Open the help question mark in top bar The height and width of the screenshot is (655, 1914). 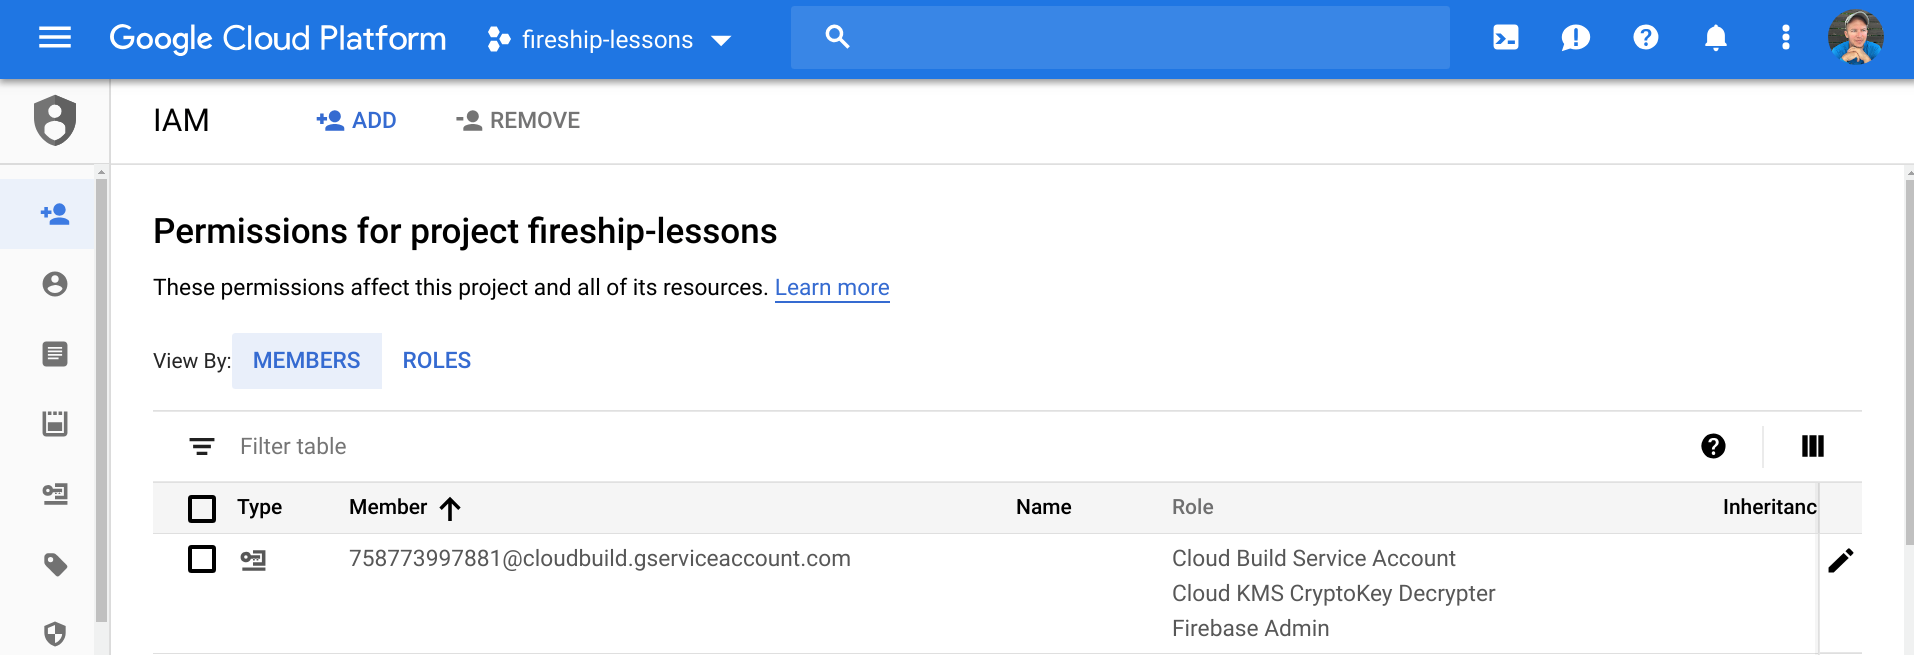(1645, 38)
